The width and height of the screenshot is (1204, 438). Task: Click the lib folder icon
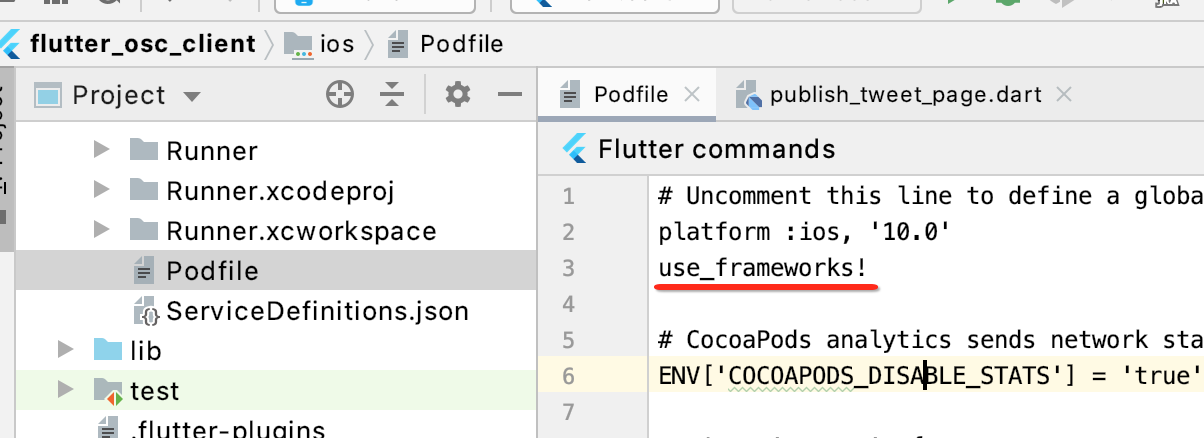(x=107, y=350)
